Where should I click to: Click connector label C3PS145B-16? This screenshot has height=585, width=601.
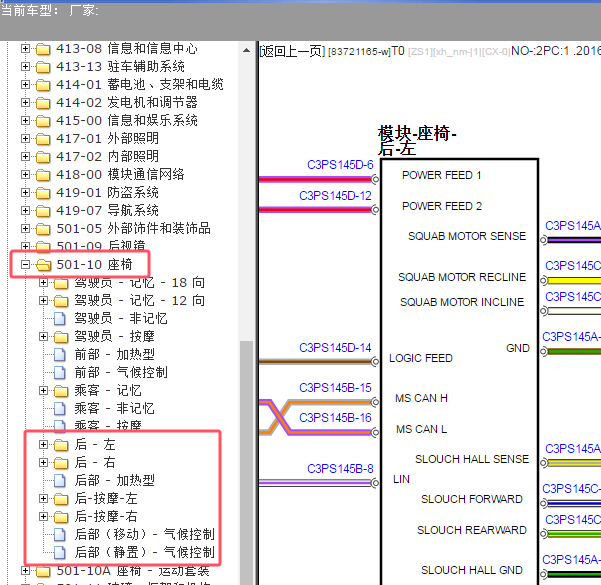click(335, 417)
